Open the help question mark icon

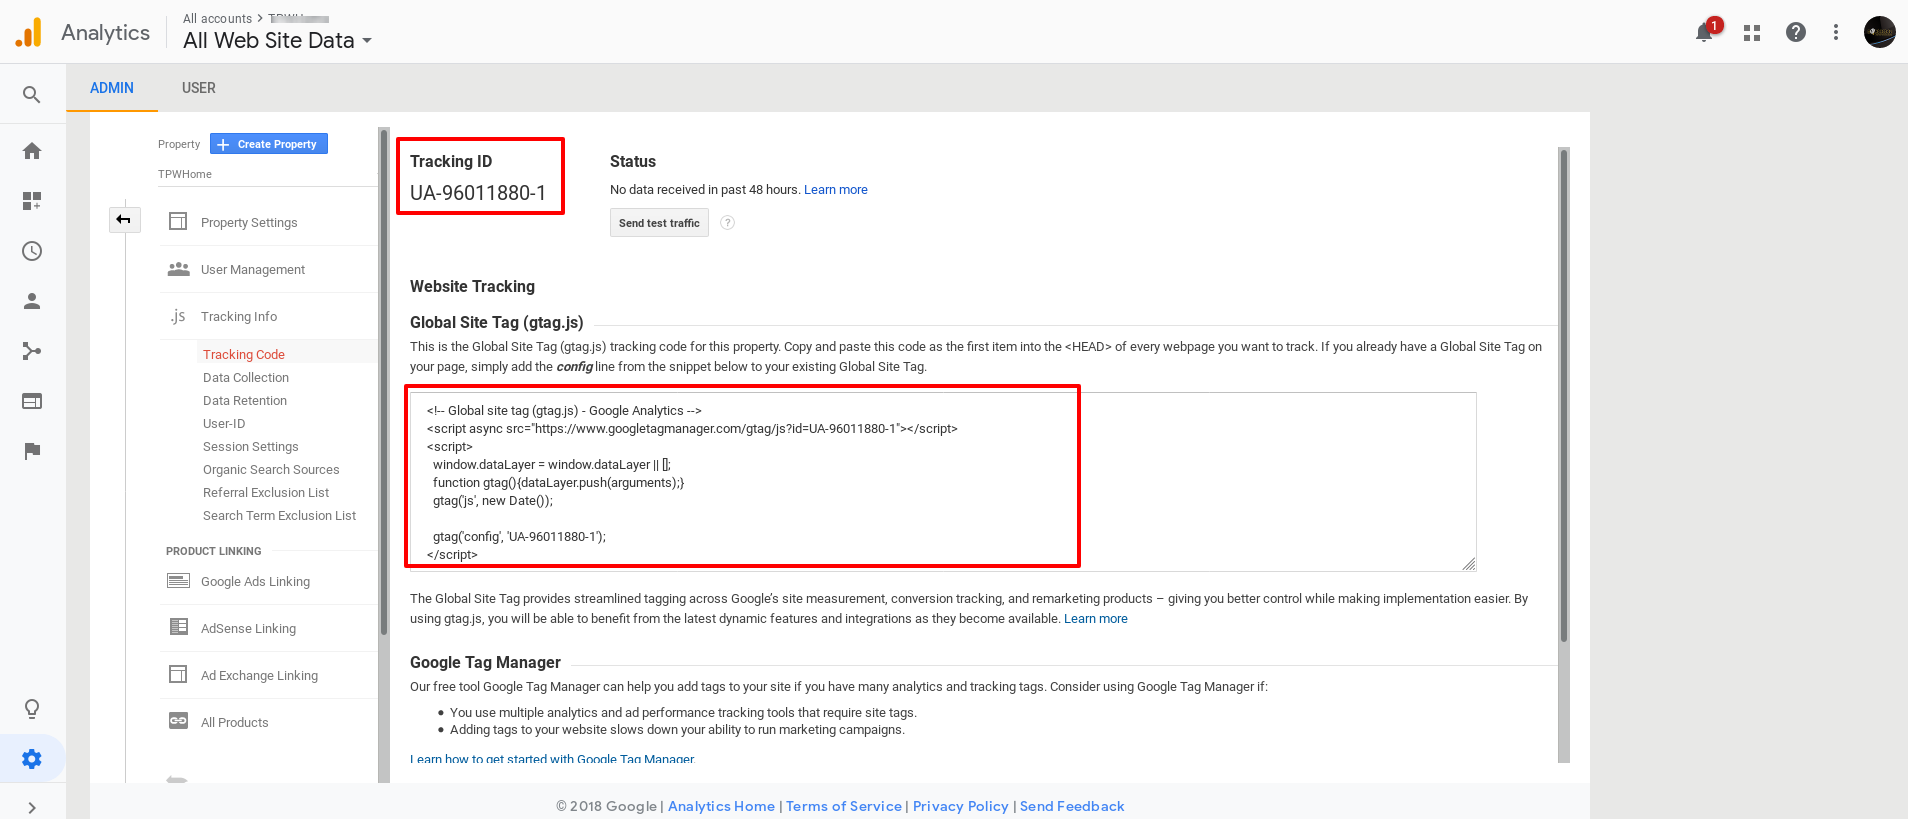(x=1796, y=32)
